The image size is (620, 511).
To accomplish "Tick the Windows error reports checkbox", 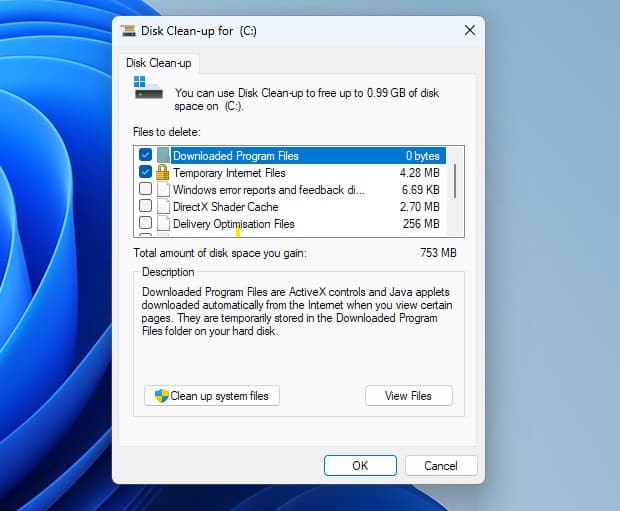I will pos(145,189).
